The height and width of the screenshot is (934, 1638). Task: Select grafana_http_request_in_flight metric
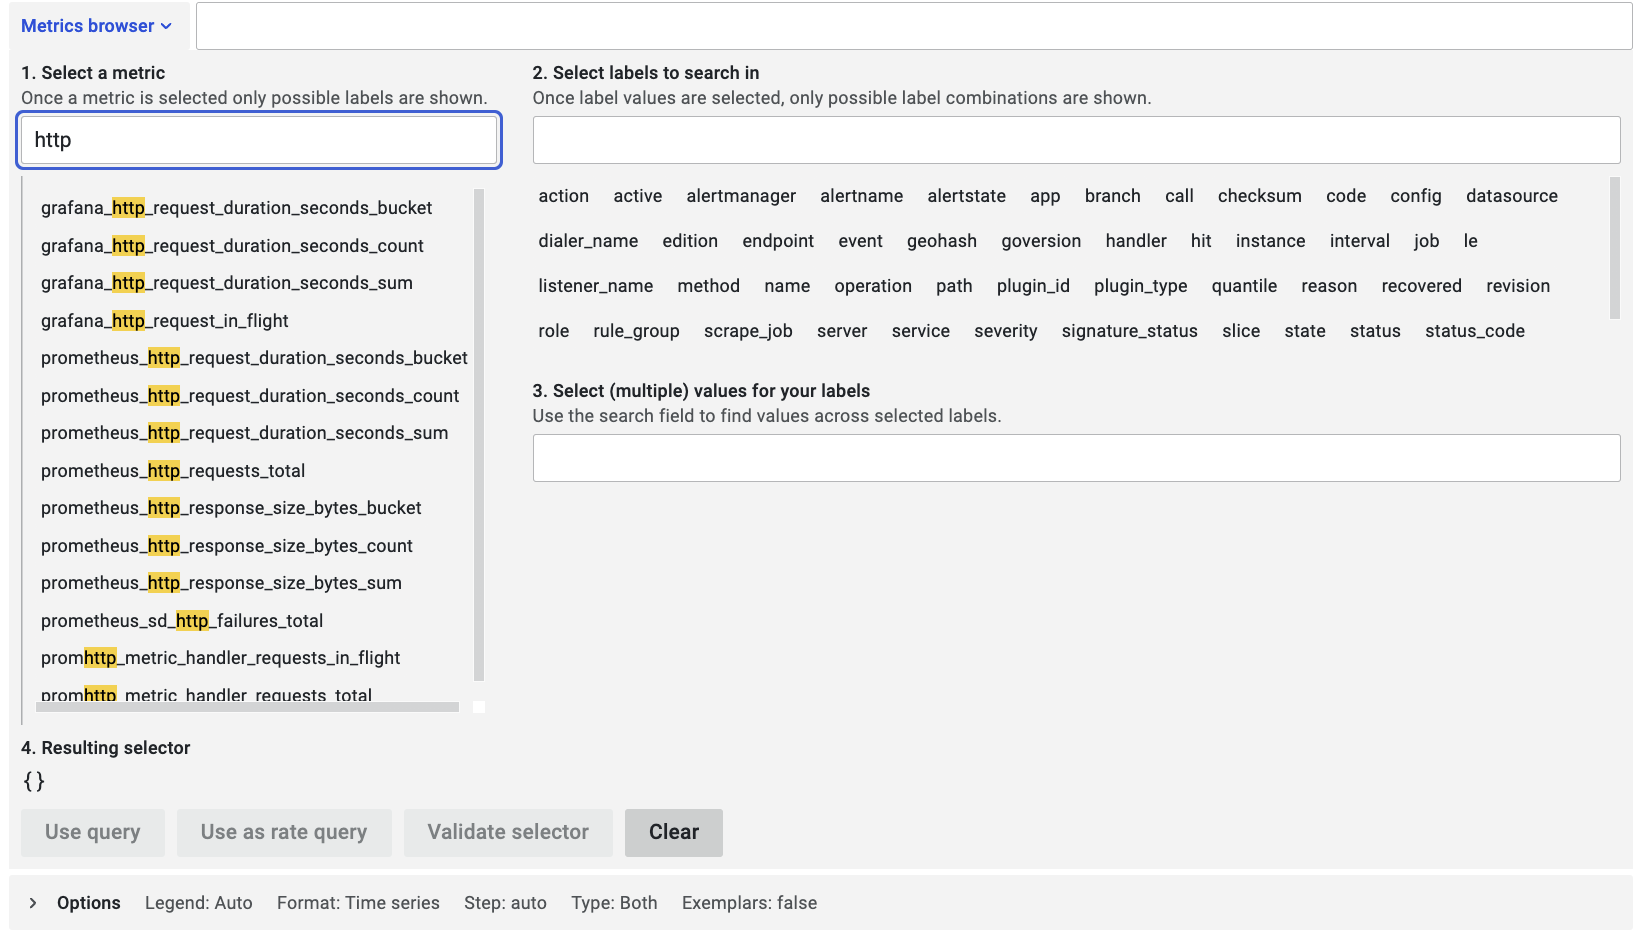tap(163, 320)
